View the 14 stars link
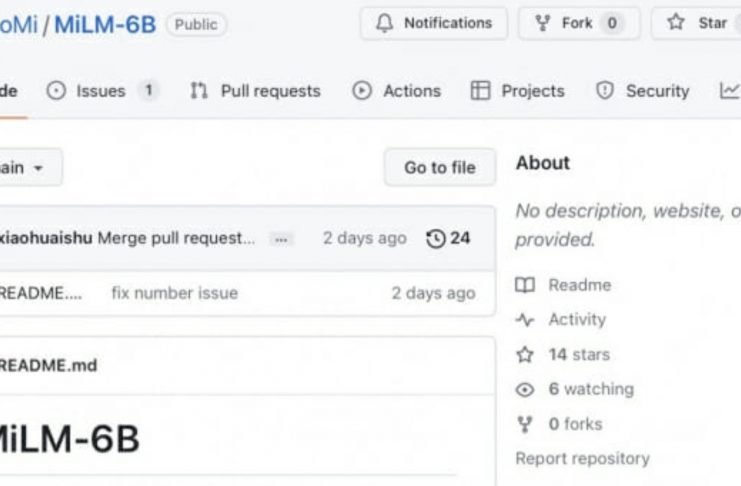This screenshot has height=486, width=741. coord(563,355)
